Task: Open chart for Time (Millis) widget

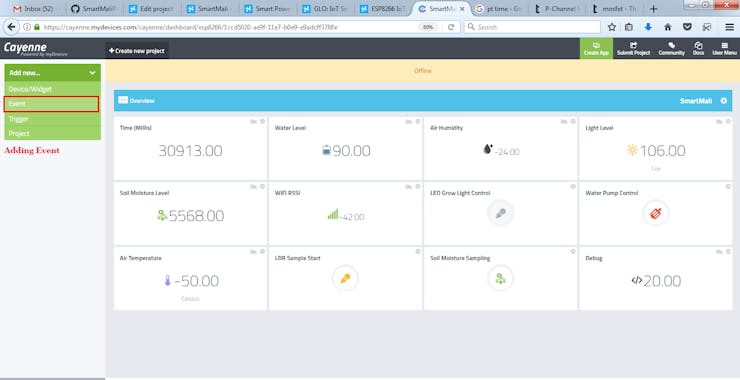Action: [253, 121]
